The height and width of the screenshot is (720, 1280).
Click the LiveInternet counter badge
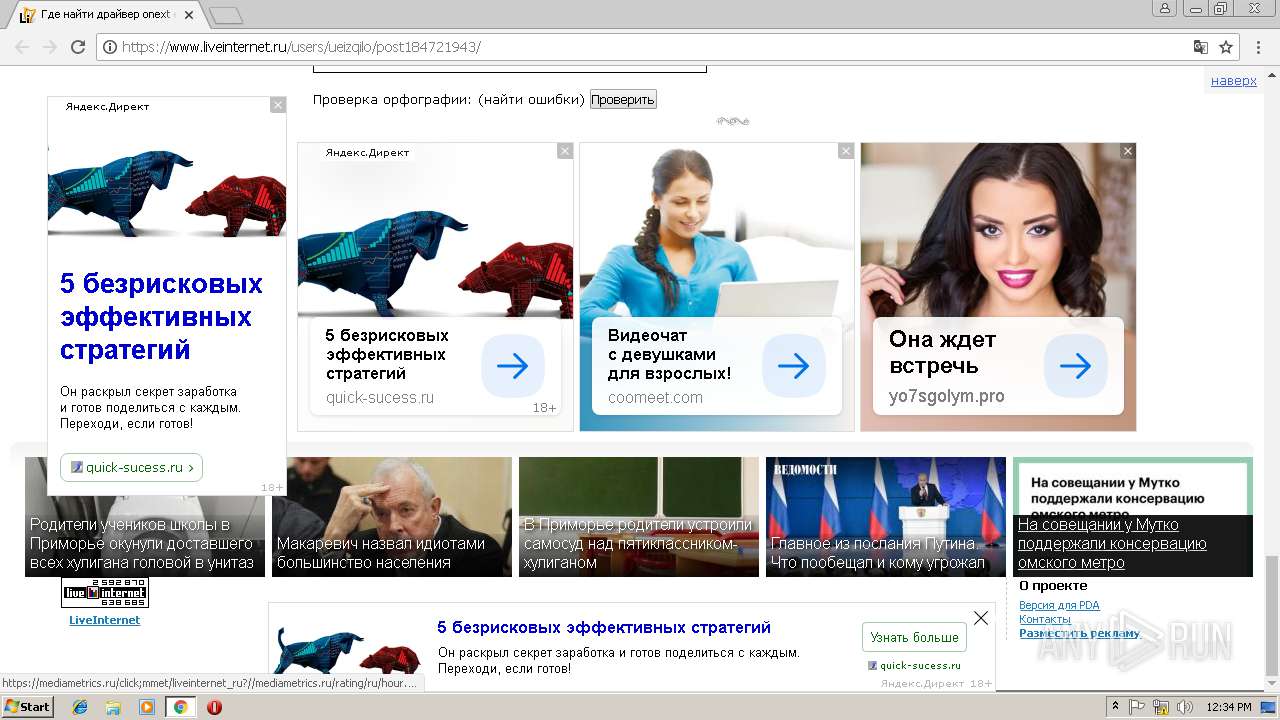pyautogui.click(x=105, y=593)
